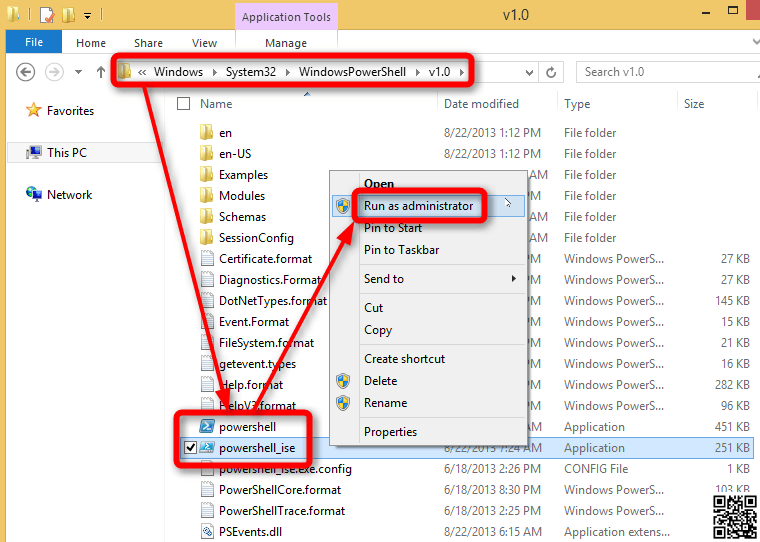Sort by the Name column header
The height and width of the screenshot is (542, 760).
[x=216, y=104]
